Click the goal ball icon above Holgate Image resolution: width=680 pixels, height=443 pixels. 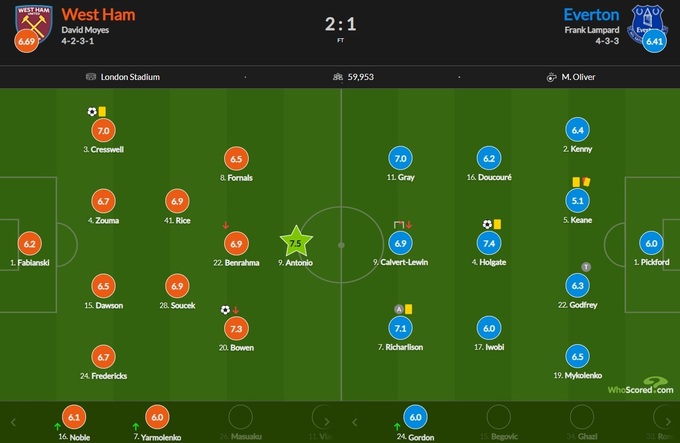click(487, 224)
